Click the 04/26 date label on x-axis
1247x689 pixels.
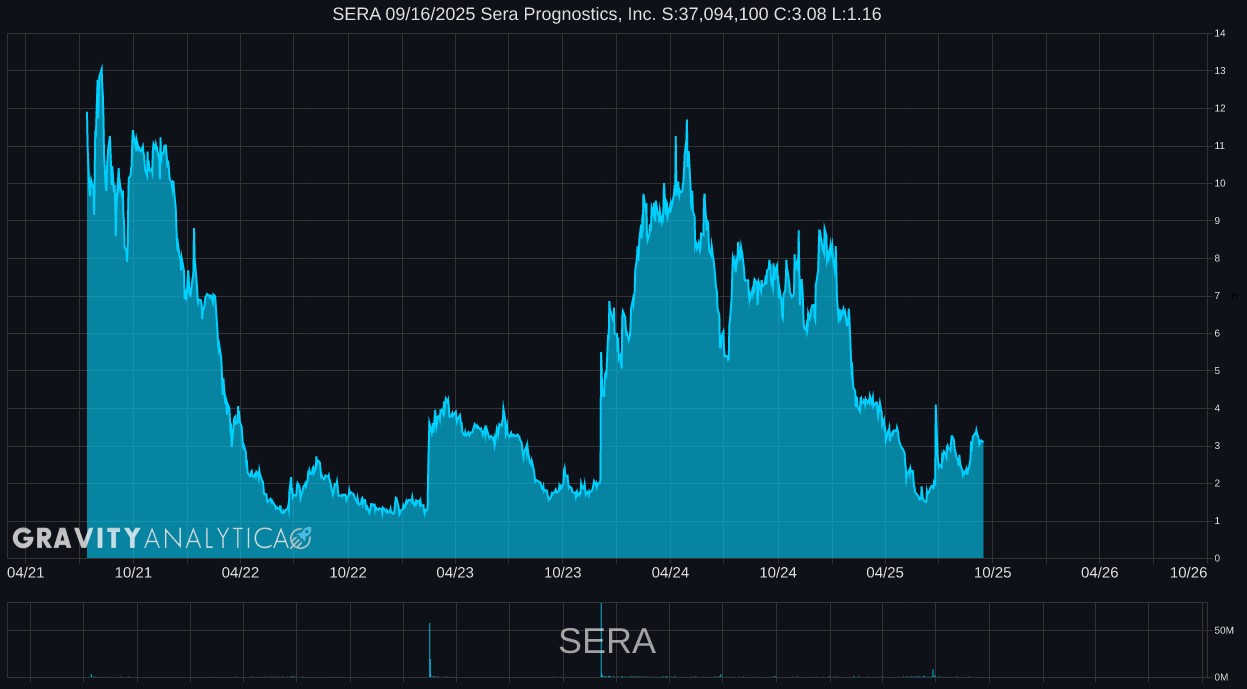tap(1100, 573)
